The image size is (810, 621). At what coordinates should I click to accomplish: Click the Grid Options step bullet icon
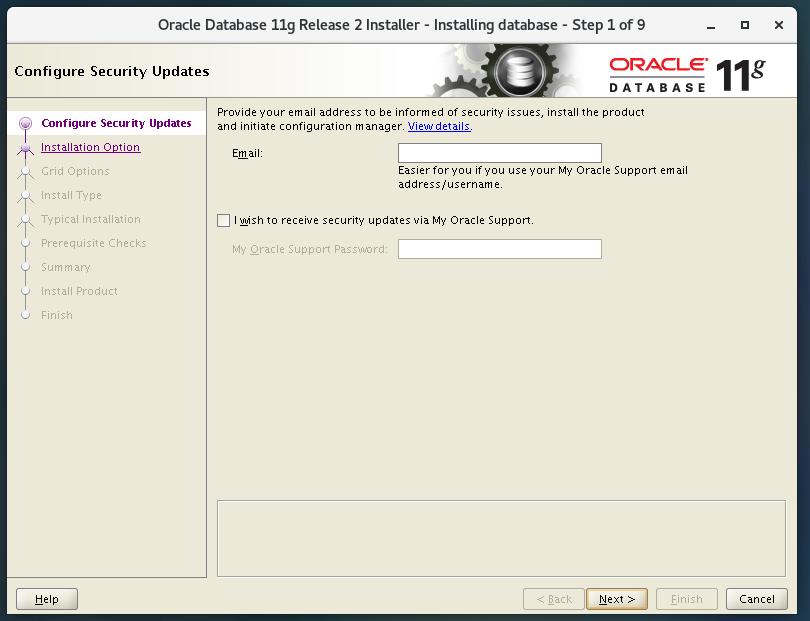pyautogui.click(x=25, y=172)
